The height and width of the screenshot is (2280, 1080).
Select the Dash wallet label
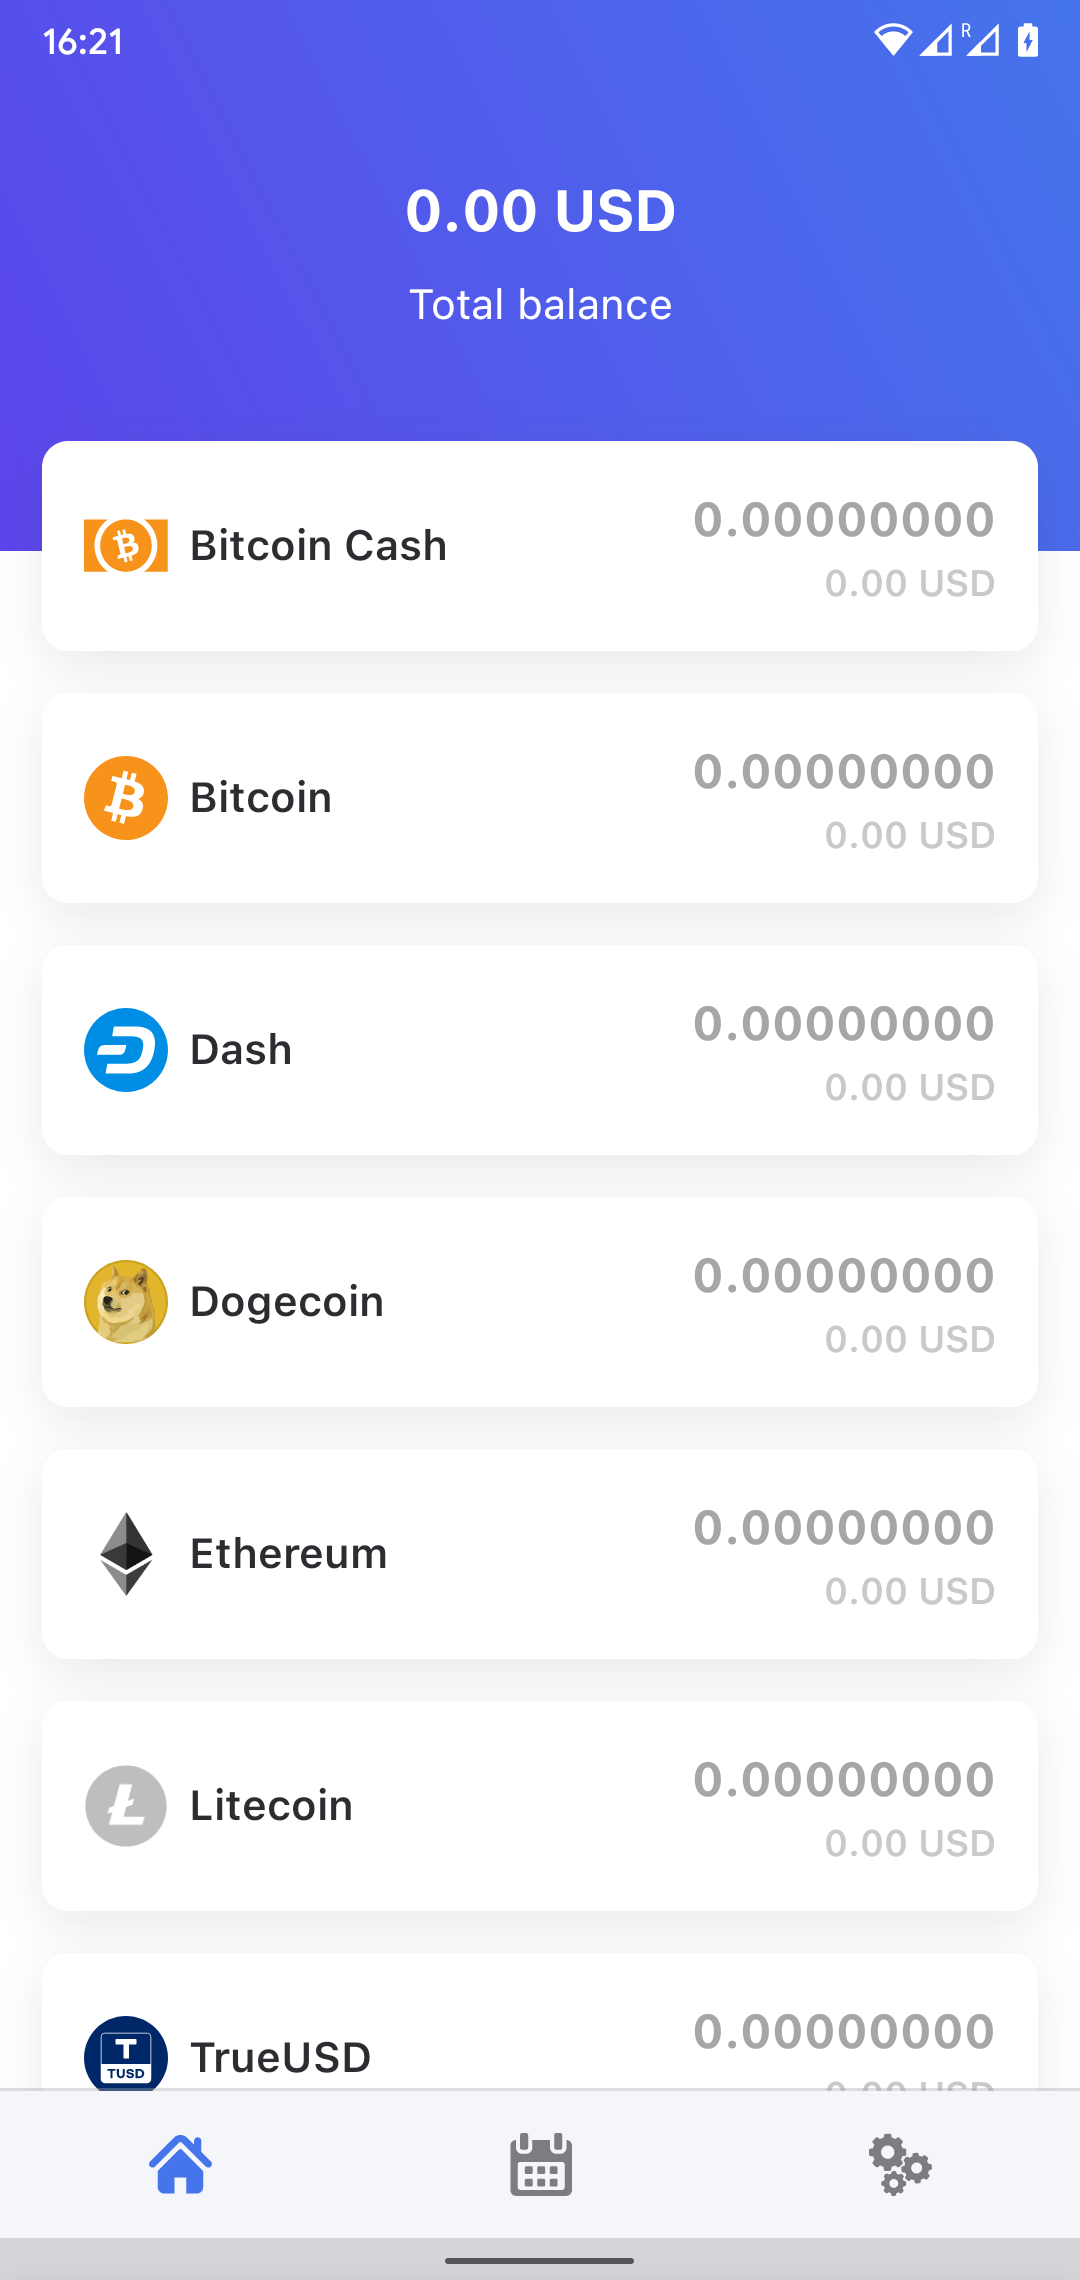coord(241,1050)
